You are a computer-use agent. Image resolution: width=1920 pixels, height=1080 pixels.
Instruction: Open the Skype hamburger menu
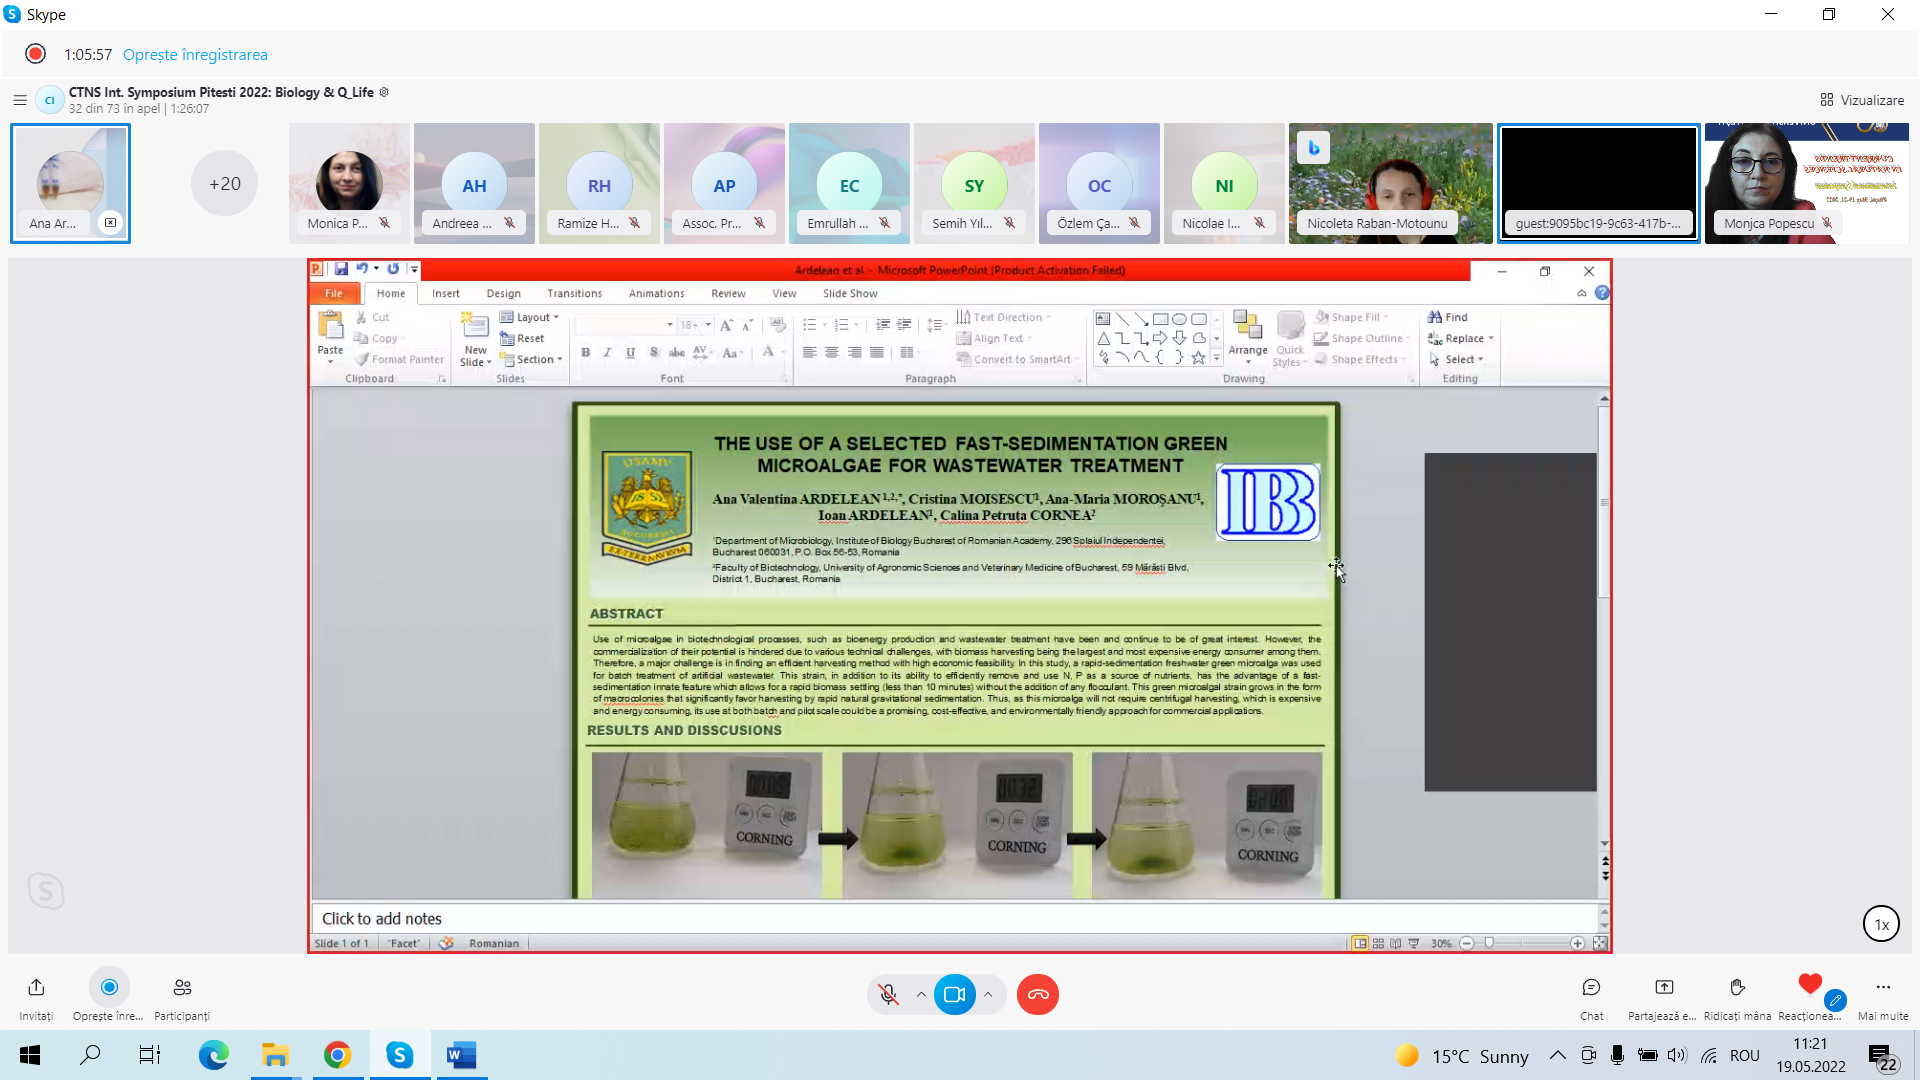(19, 100)
